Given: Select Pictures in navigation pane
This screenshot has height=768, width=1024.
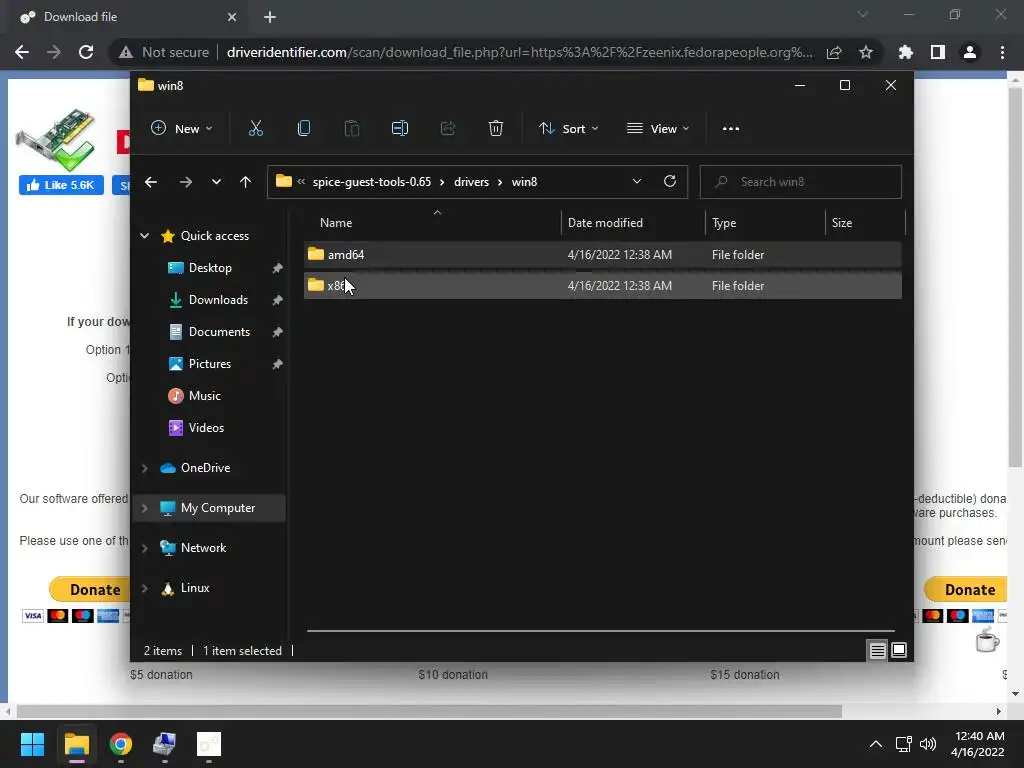Looking at the screenshot, I should 210,364.
